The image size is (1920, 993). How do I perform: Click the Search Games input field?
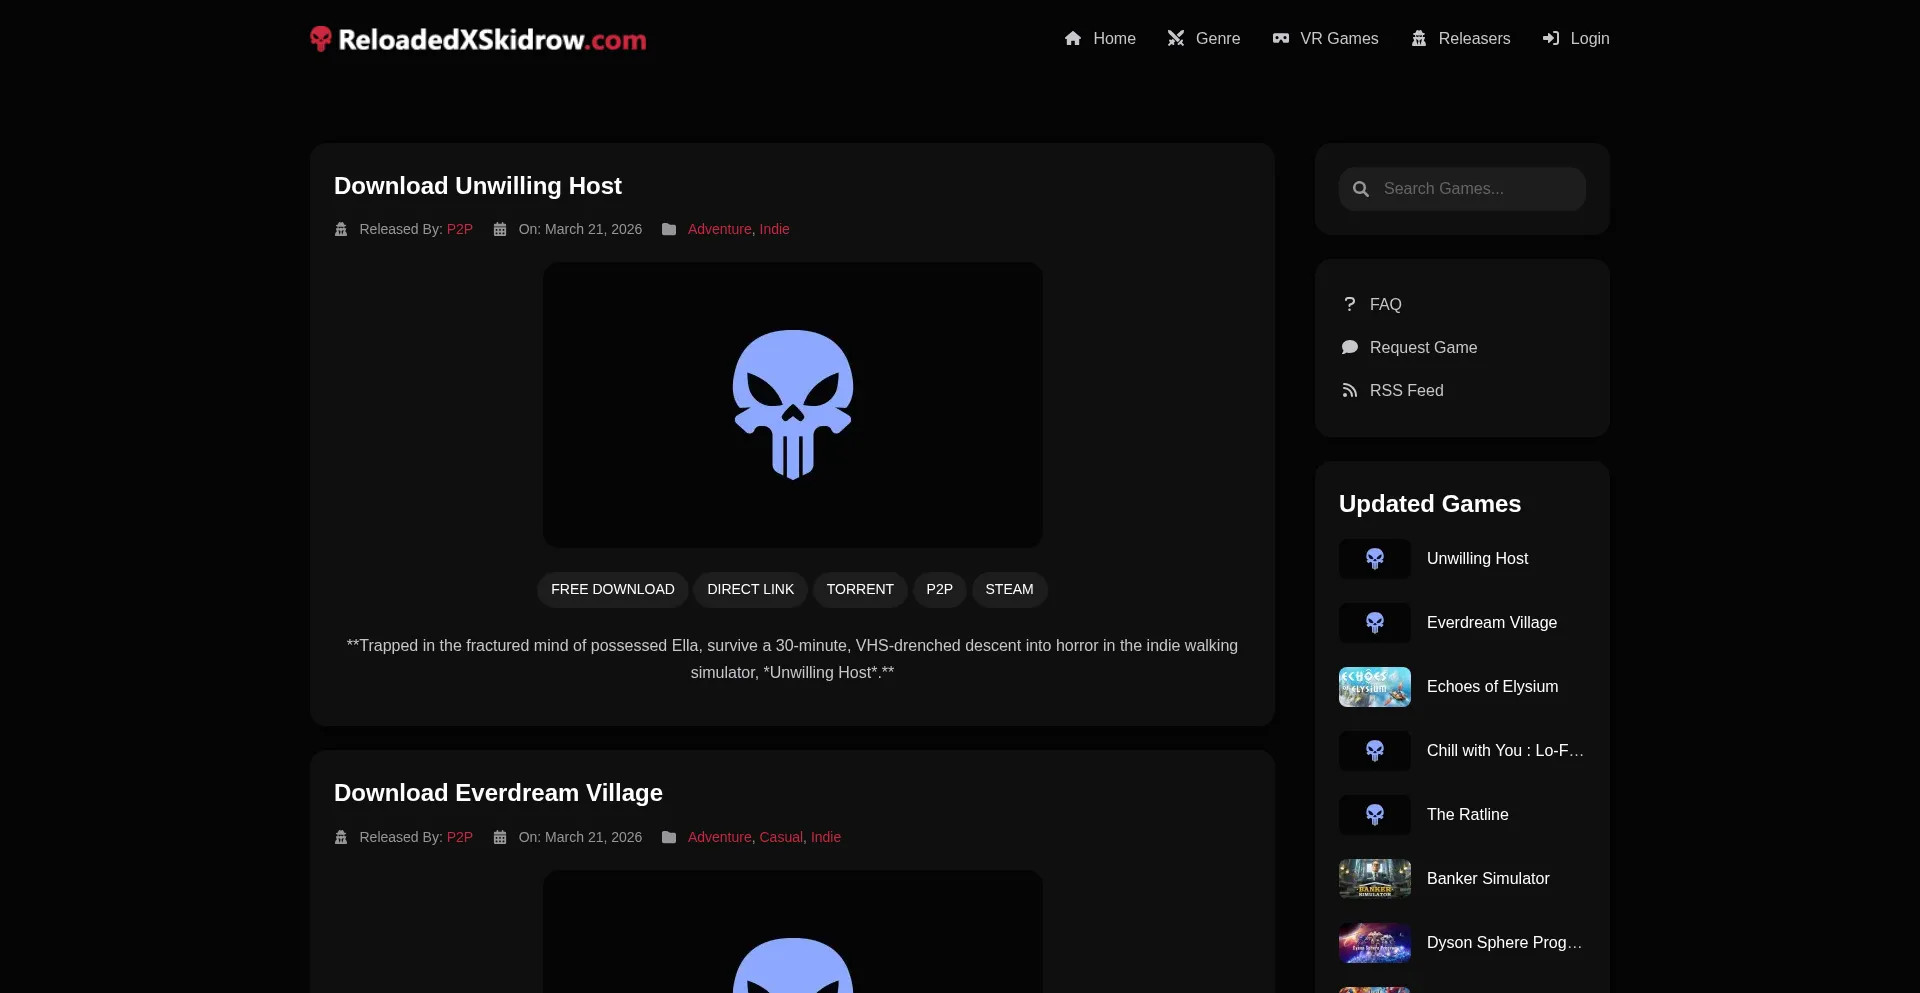click(1462, 189)
